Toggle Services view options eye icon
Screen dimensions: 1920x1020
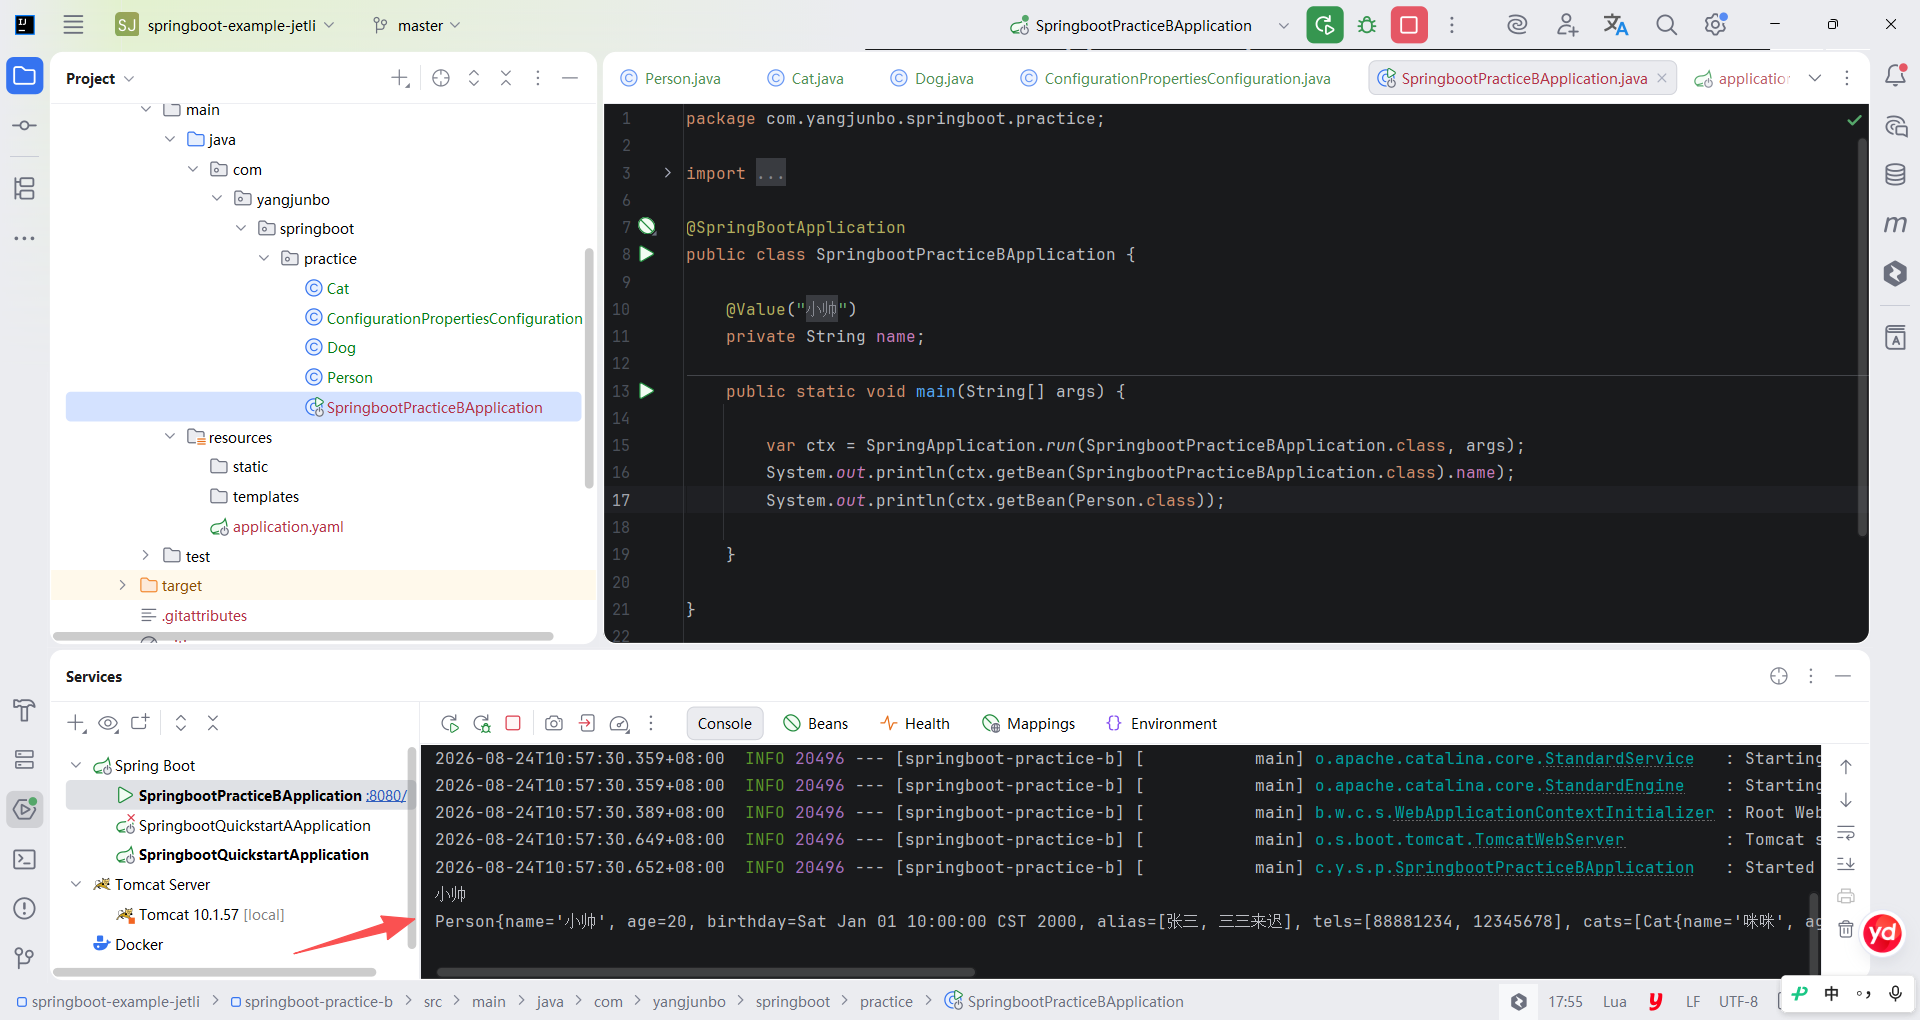coord(109,723)
